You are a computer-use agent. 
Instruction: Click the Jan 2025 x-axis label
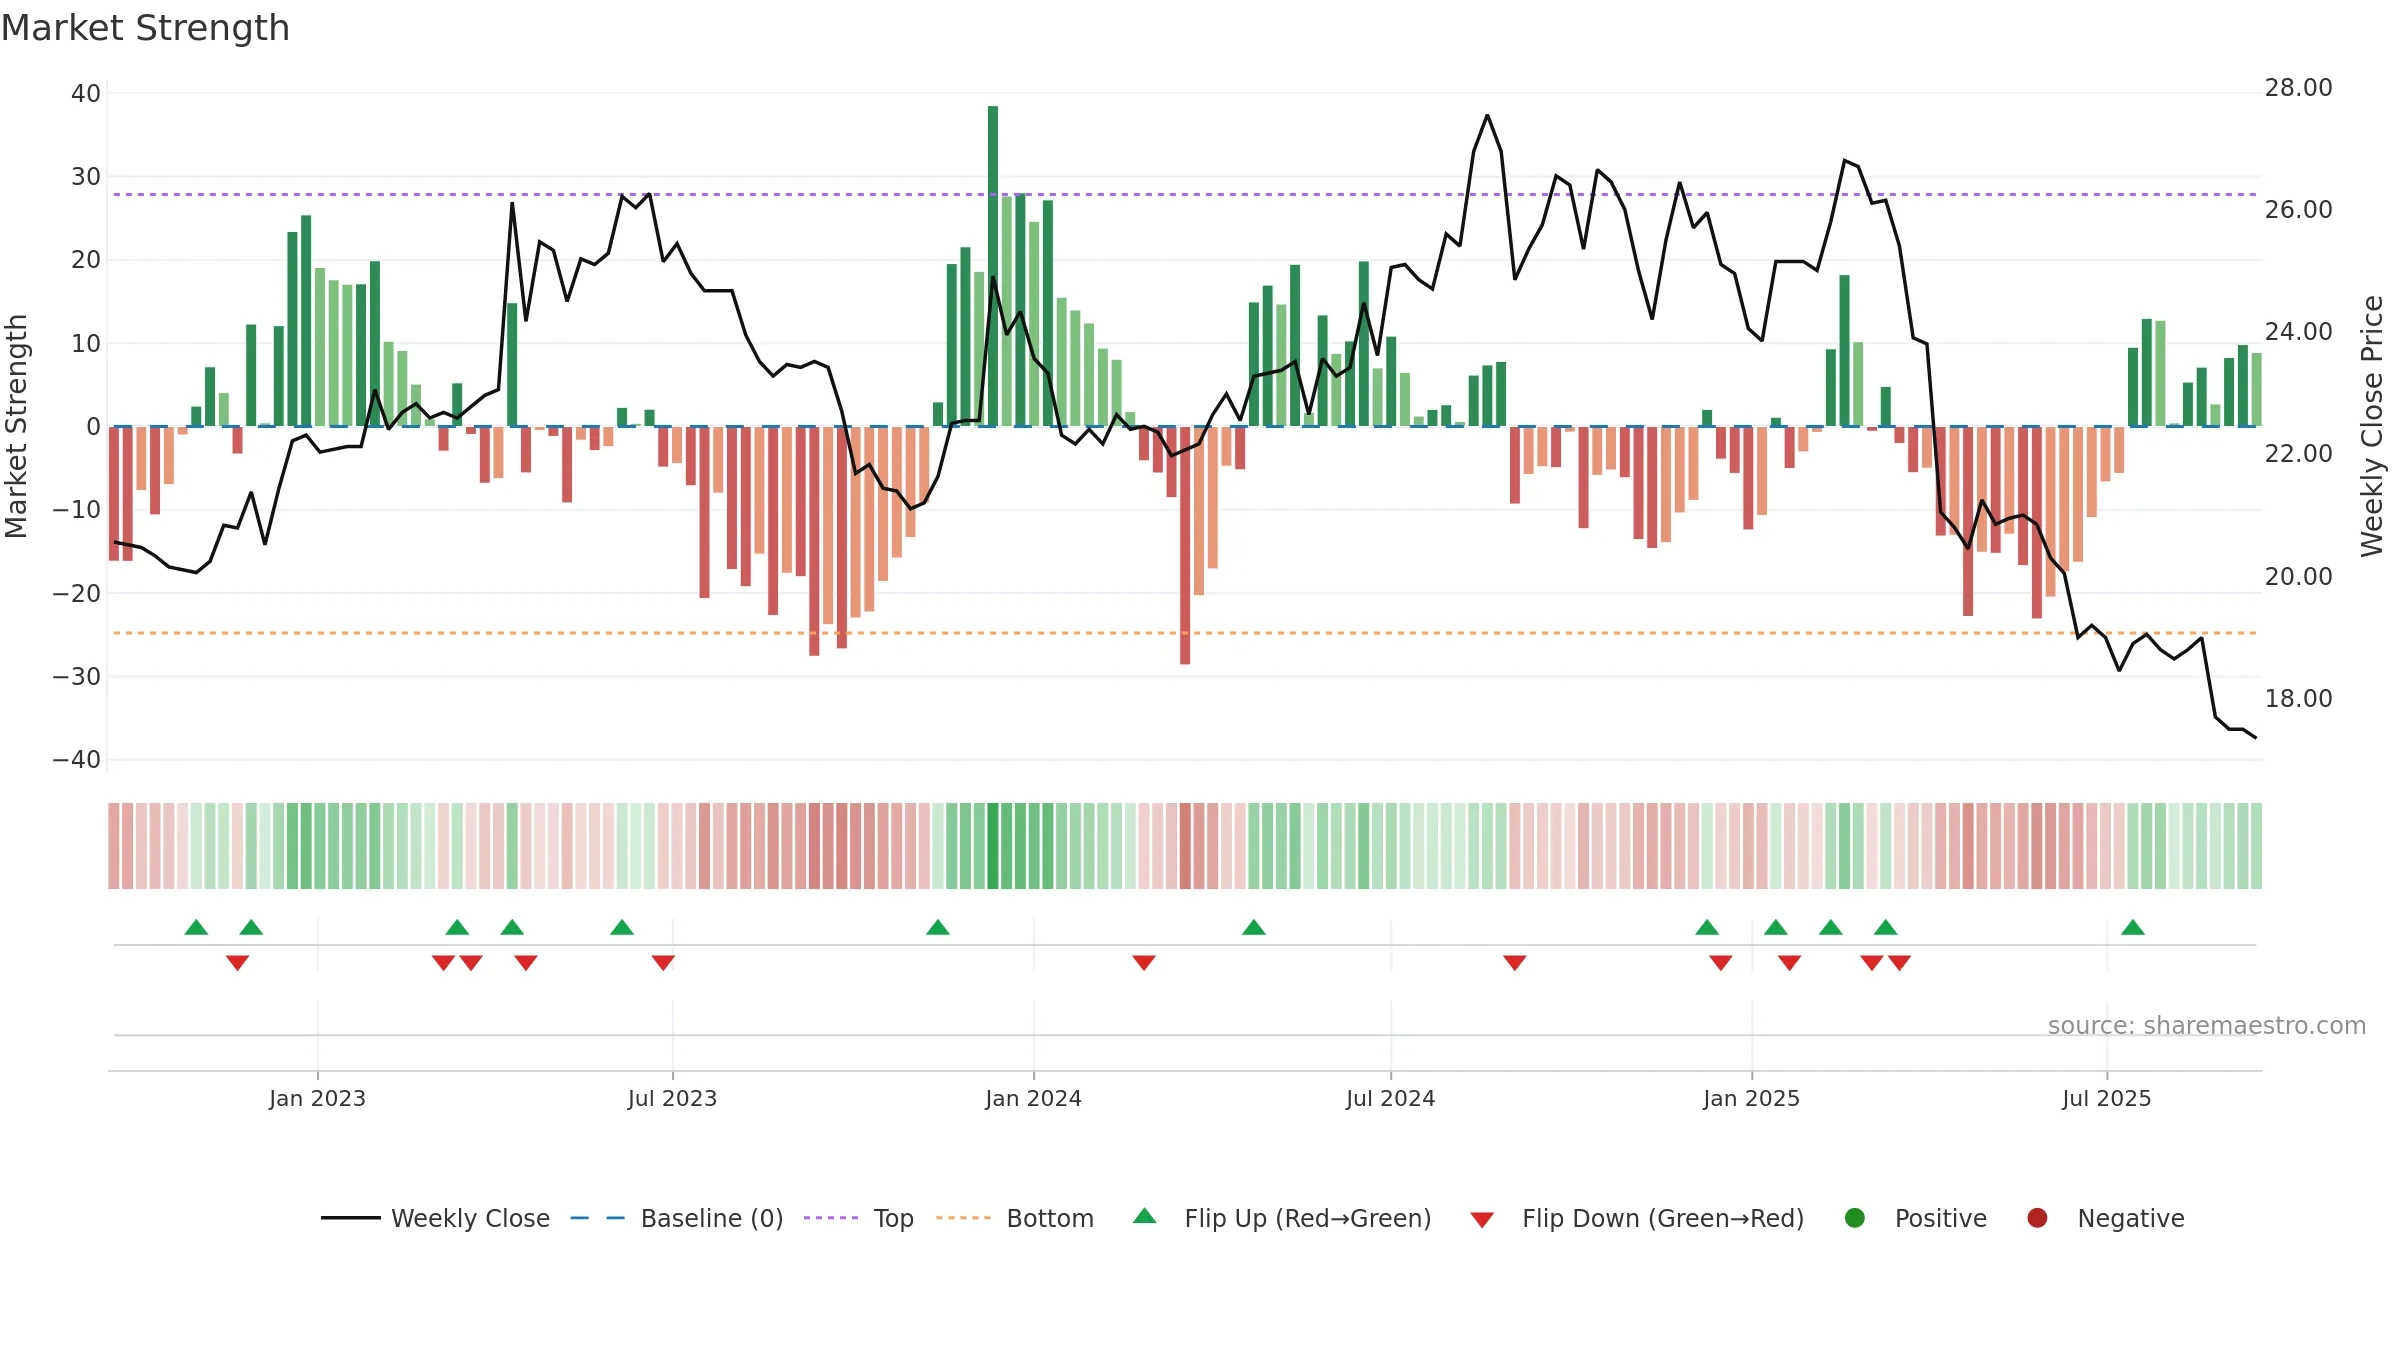click(1751, 1098)
